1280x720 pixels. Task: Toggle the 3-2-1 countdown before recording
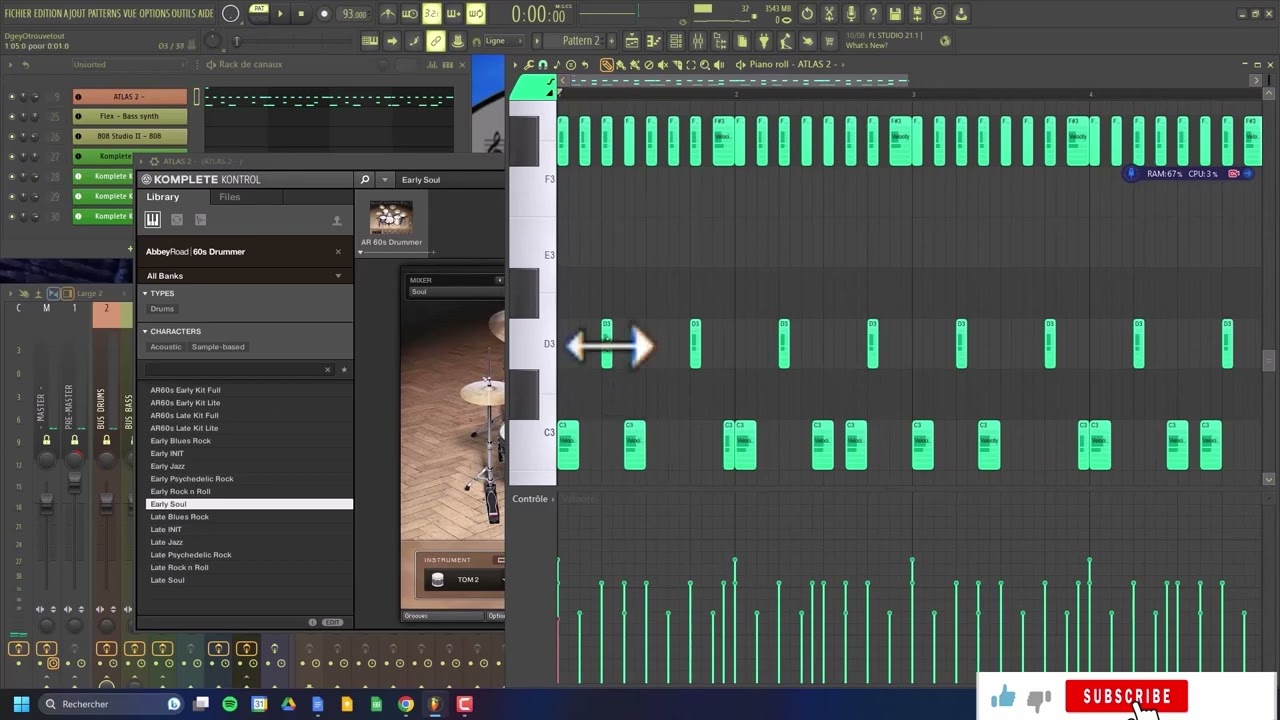point(431,13)
